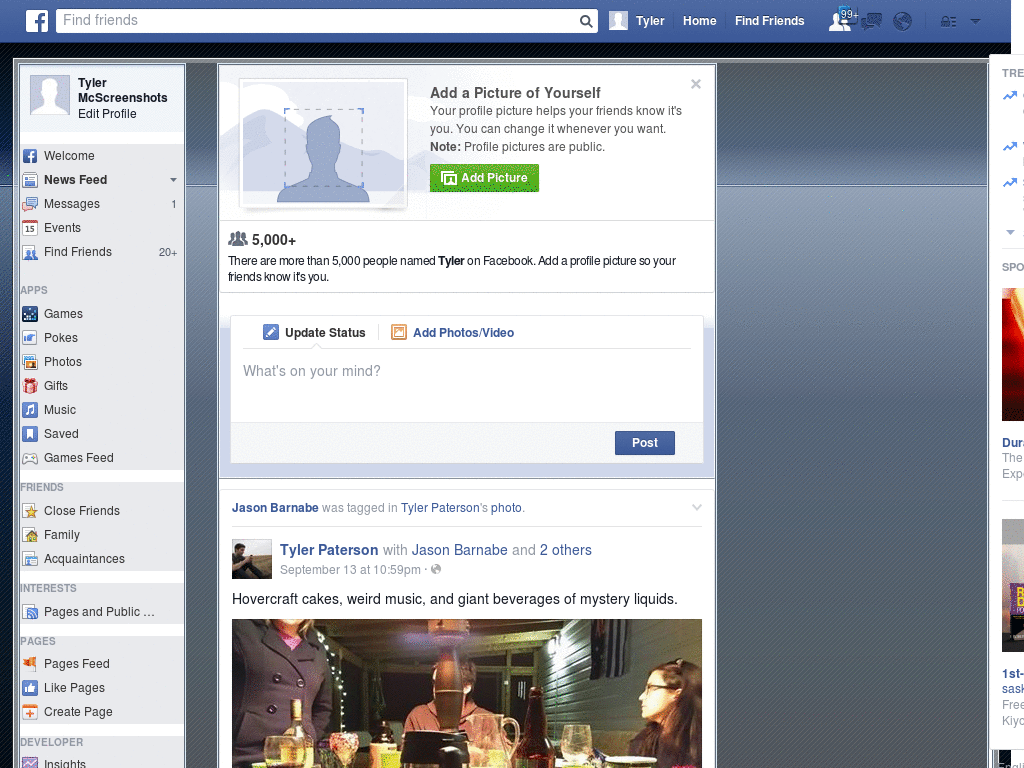The width and height of the screenshot is (1024, 768).
Task: Click the search magnifier icon
Action: pyautogui.click(x=586, y=21)
